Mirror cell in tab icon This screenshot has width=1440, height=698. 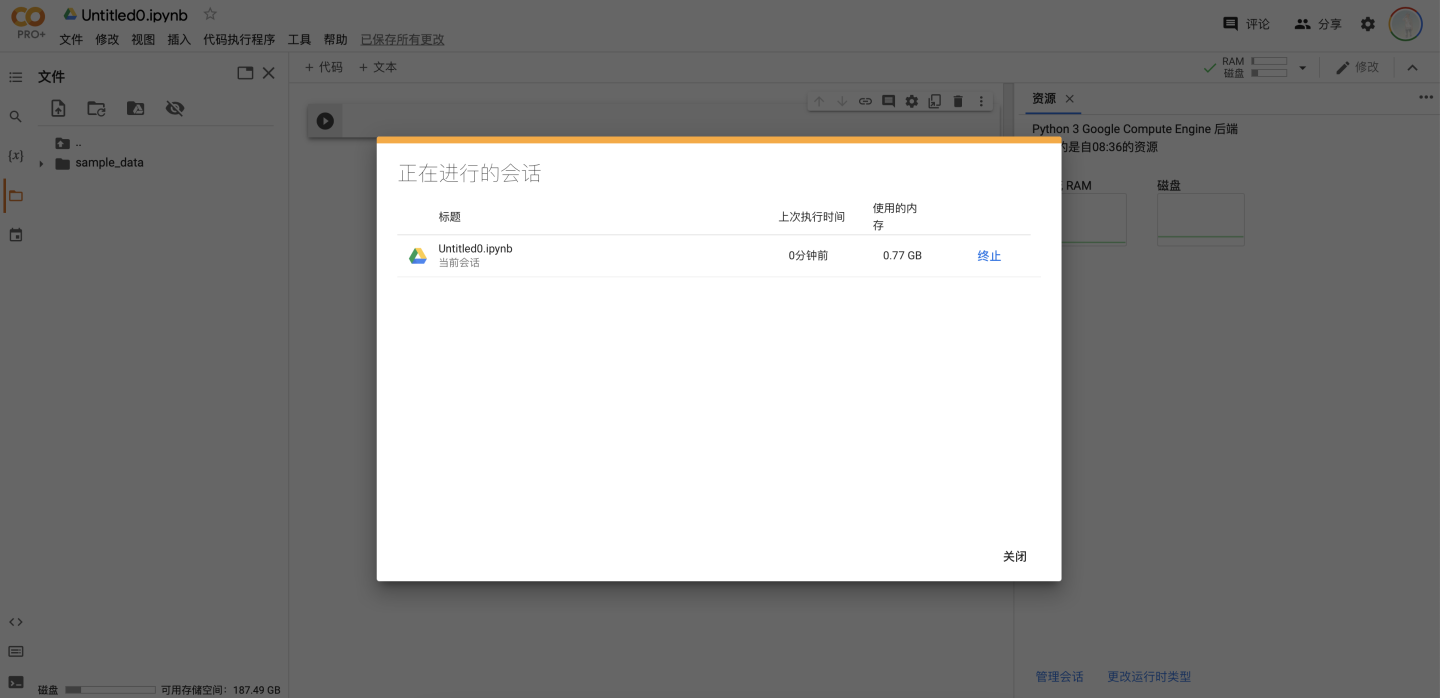[x=934, y=101]
